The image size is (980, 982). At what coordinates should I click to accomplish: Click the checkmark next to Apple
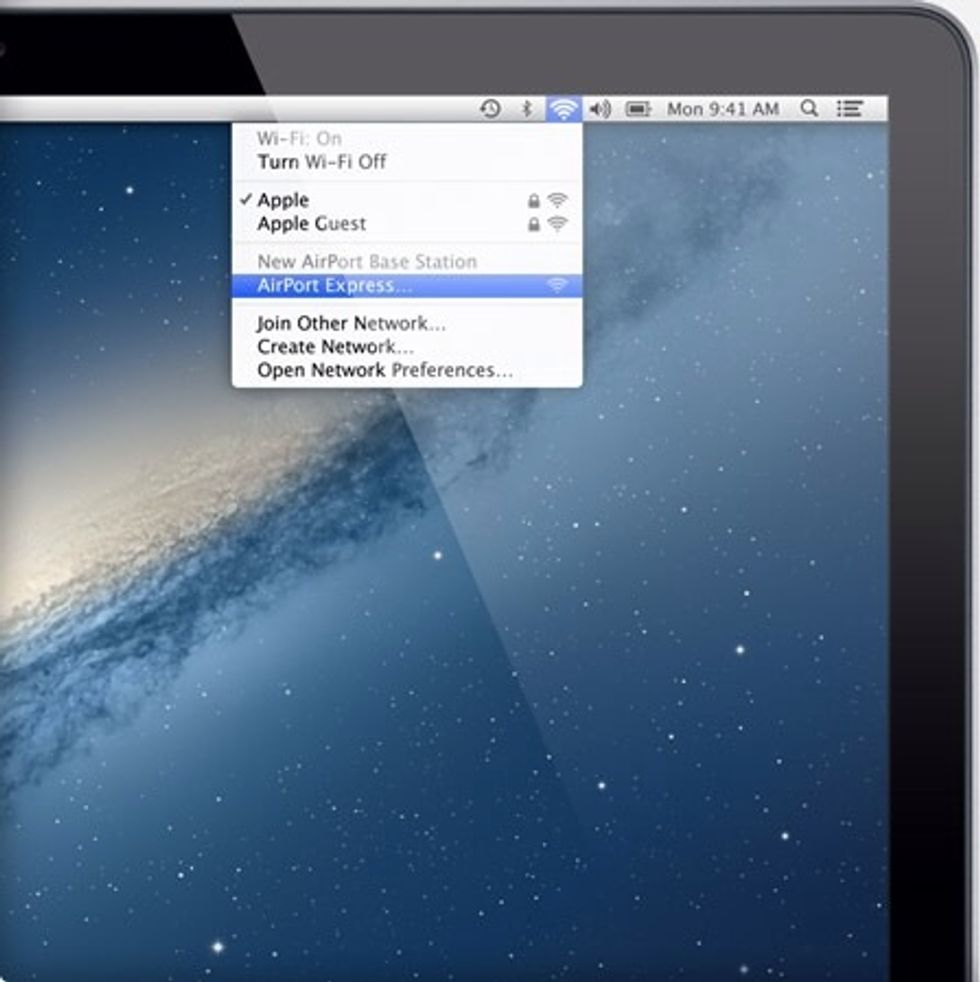pos(246,199)
